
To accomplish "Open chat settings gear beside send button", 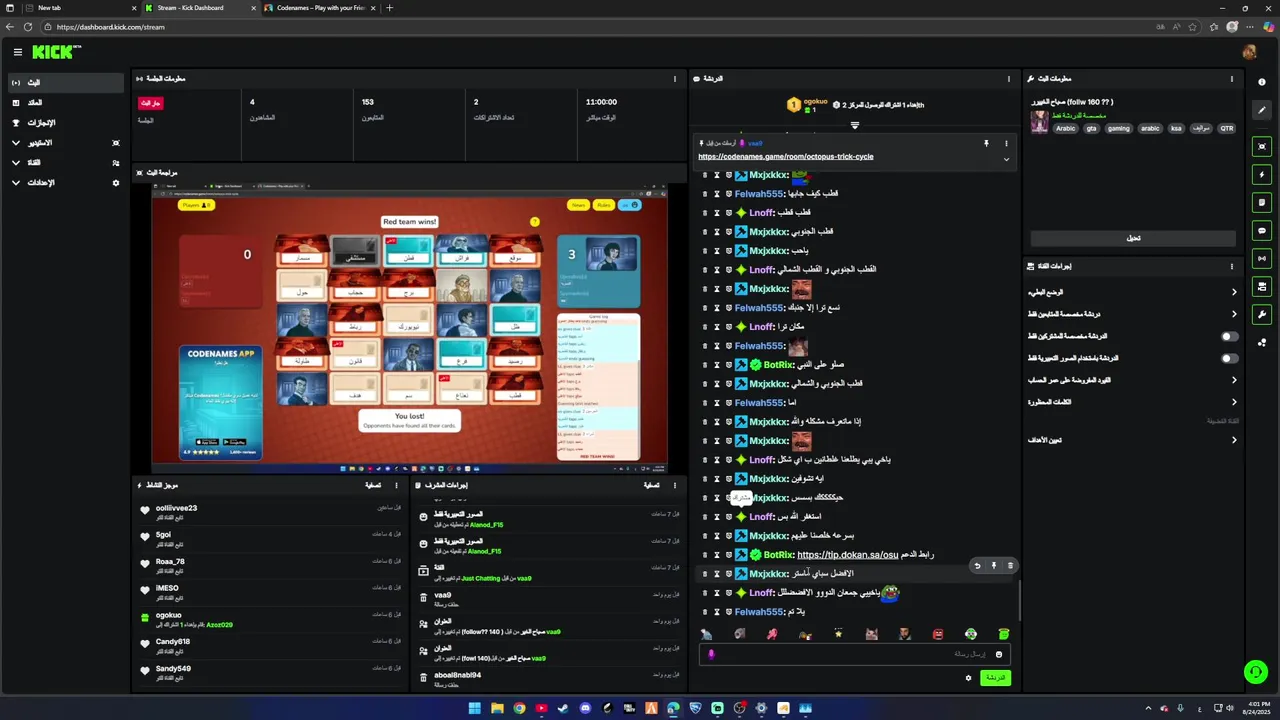I will [x=968, y=678].
